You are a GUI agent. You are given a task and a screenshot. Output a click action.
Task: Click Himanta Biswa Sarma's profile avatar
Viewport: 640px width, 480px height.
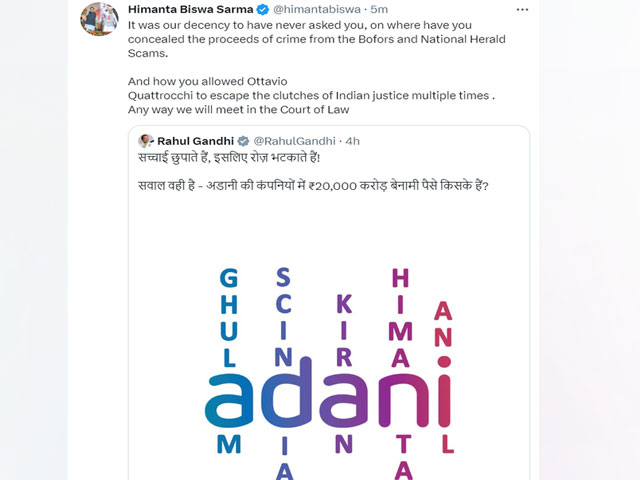[x=99, y=19]
